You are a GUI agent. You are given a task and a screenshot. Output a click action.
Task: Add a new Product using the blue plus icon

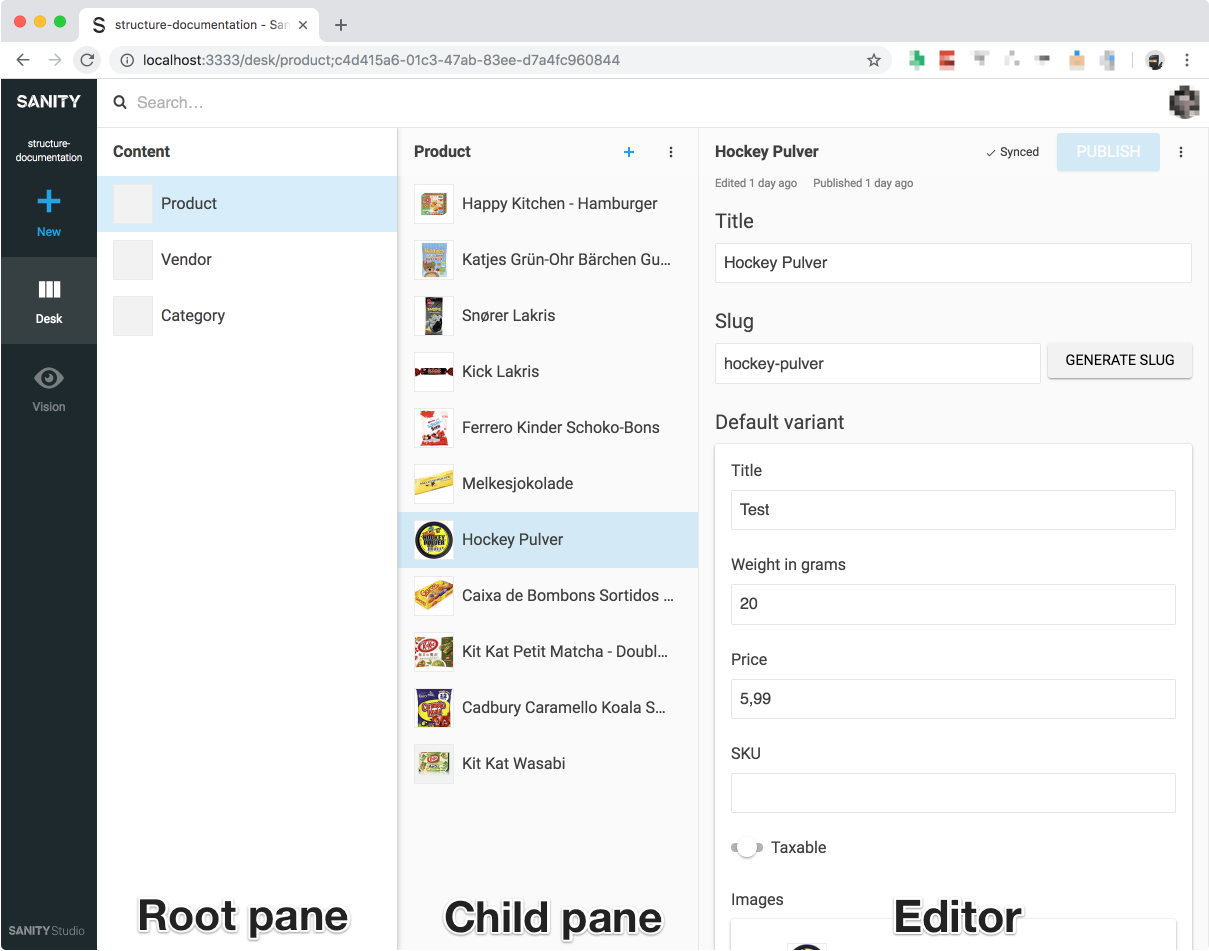(628, 152)
